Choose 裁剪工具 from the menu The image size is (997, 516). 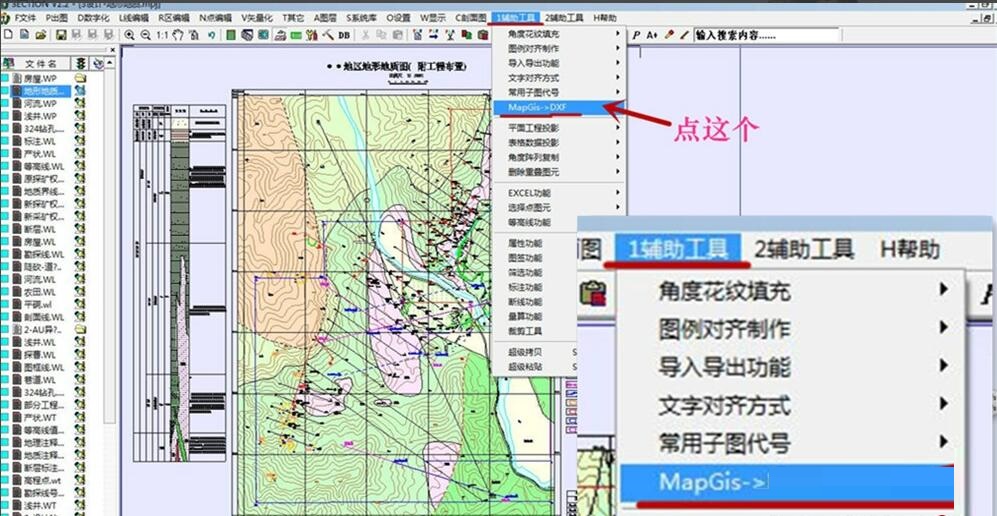[x=525, y=331]
